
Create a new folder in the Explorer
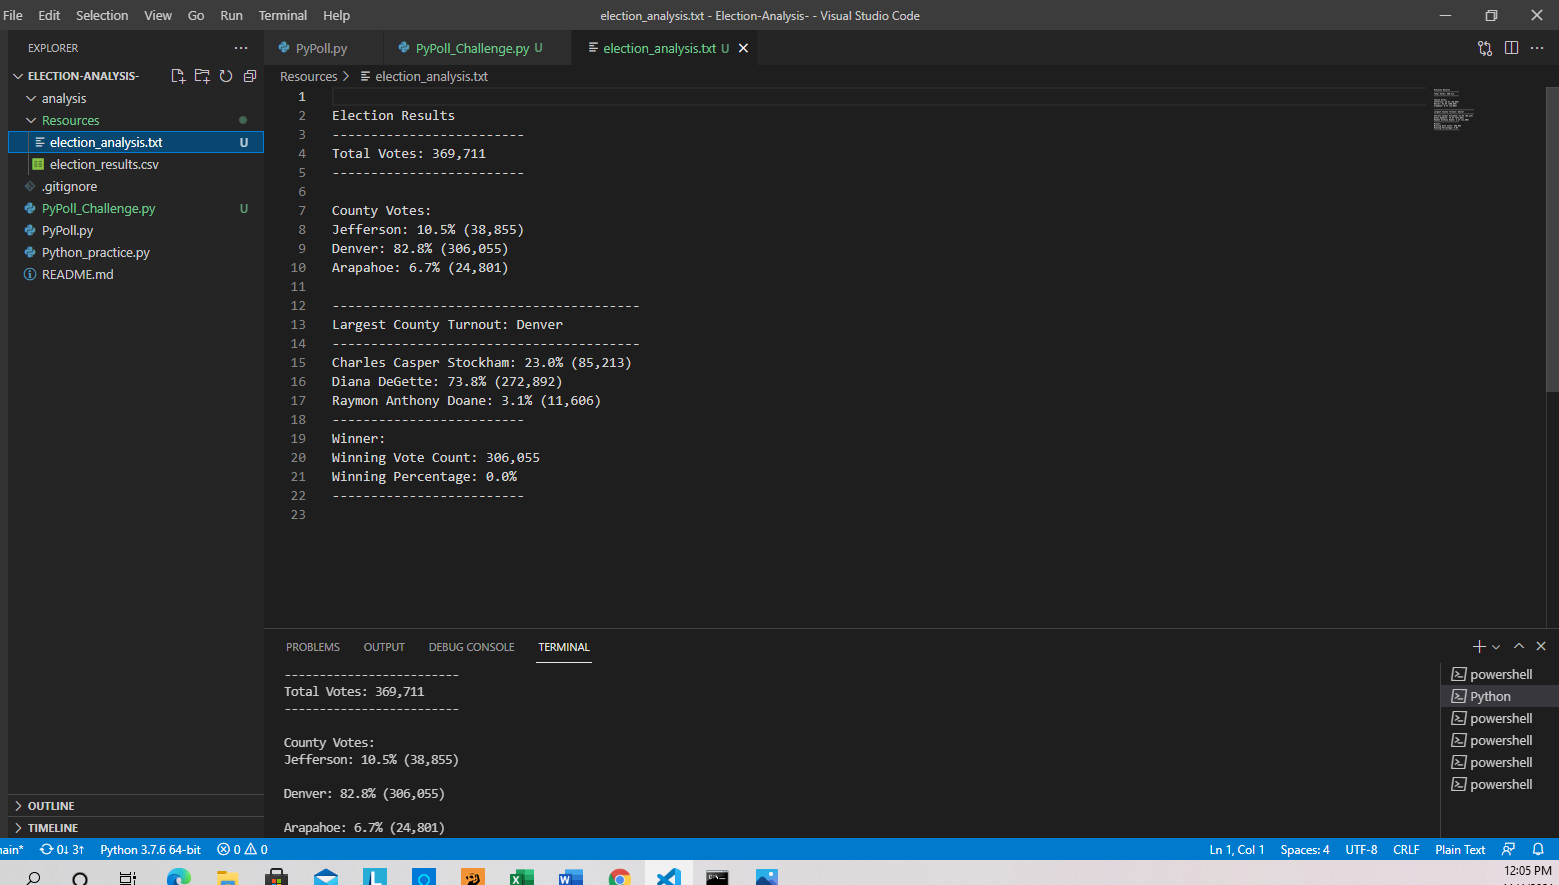pyautogui.click(x=202, y=76)
